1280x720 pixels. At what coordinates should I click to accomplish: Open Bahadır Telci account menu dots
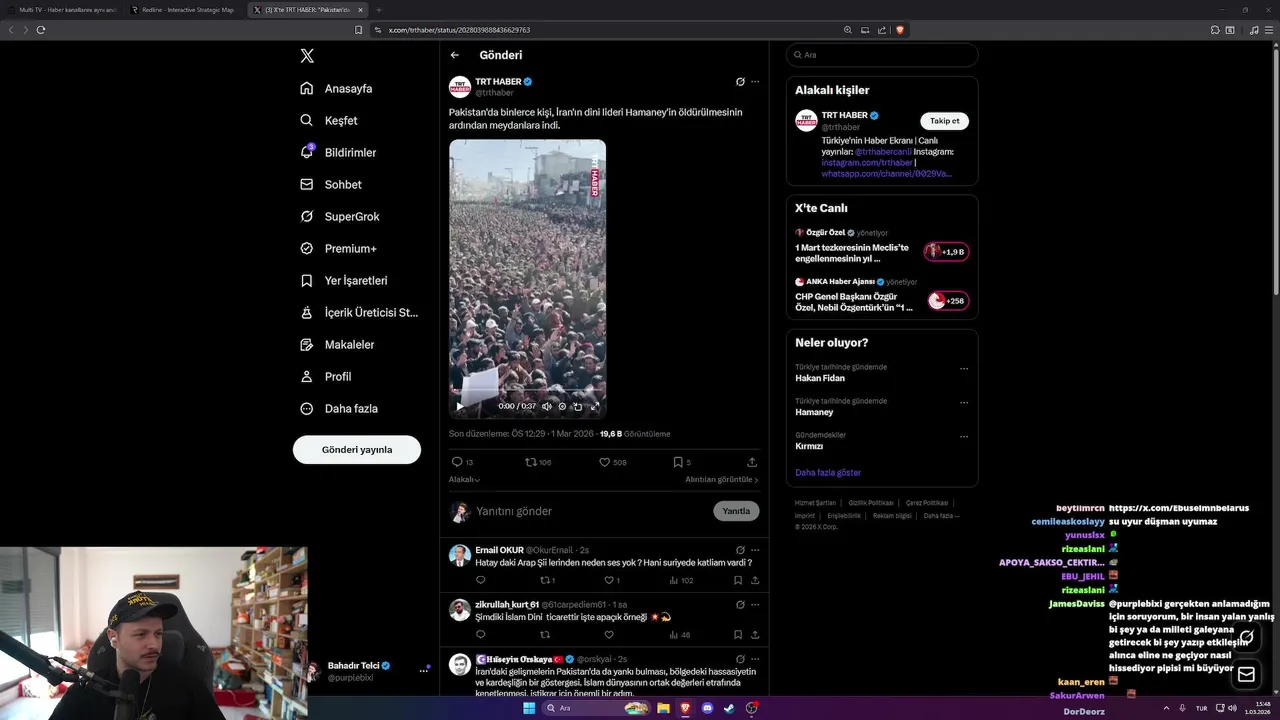pos(424,670)
